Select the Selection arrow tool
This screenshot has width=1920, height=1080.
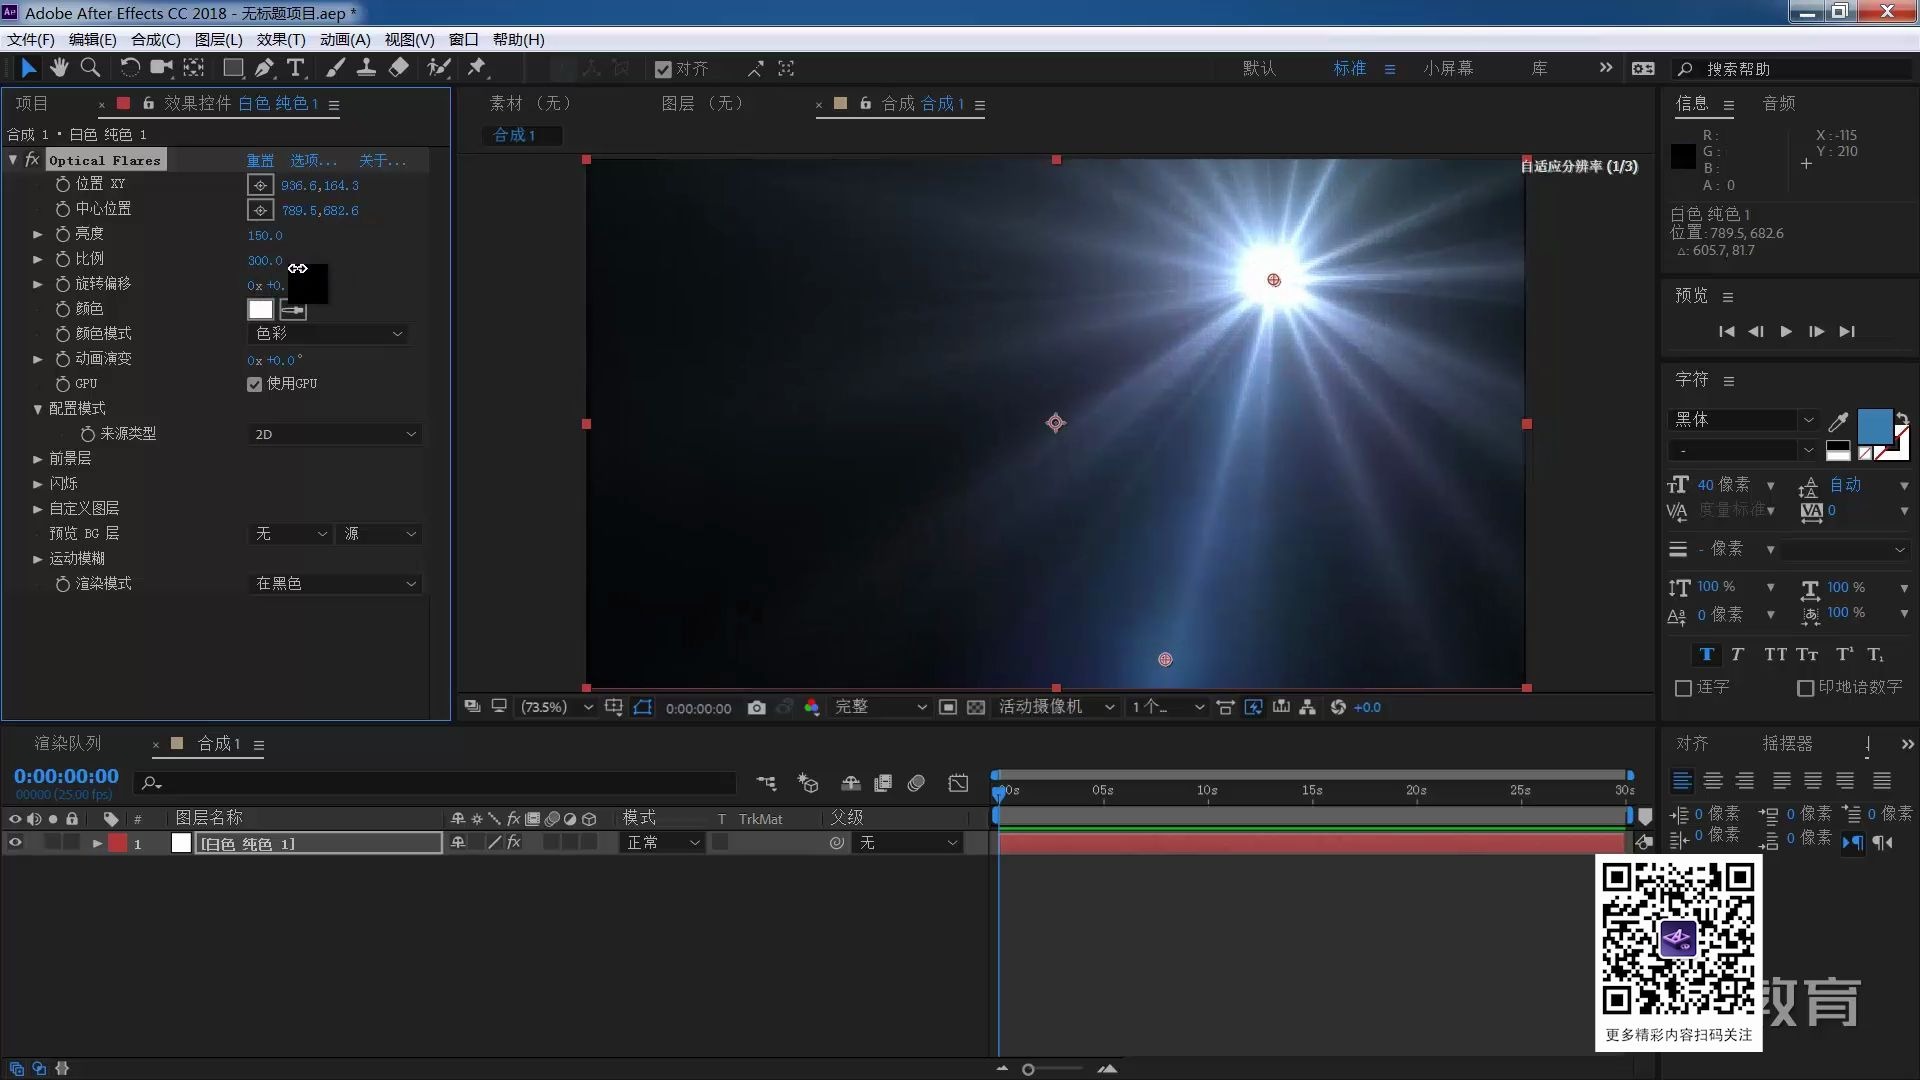[x=28, y=68]
